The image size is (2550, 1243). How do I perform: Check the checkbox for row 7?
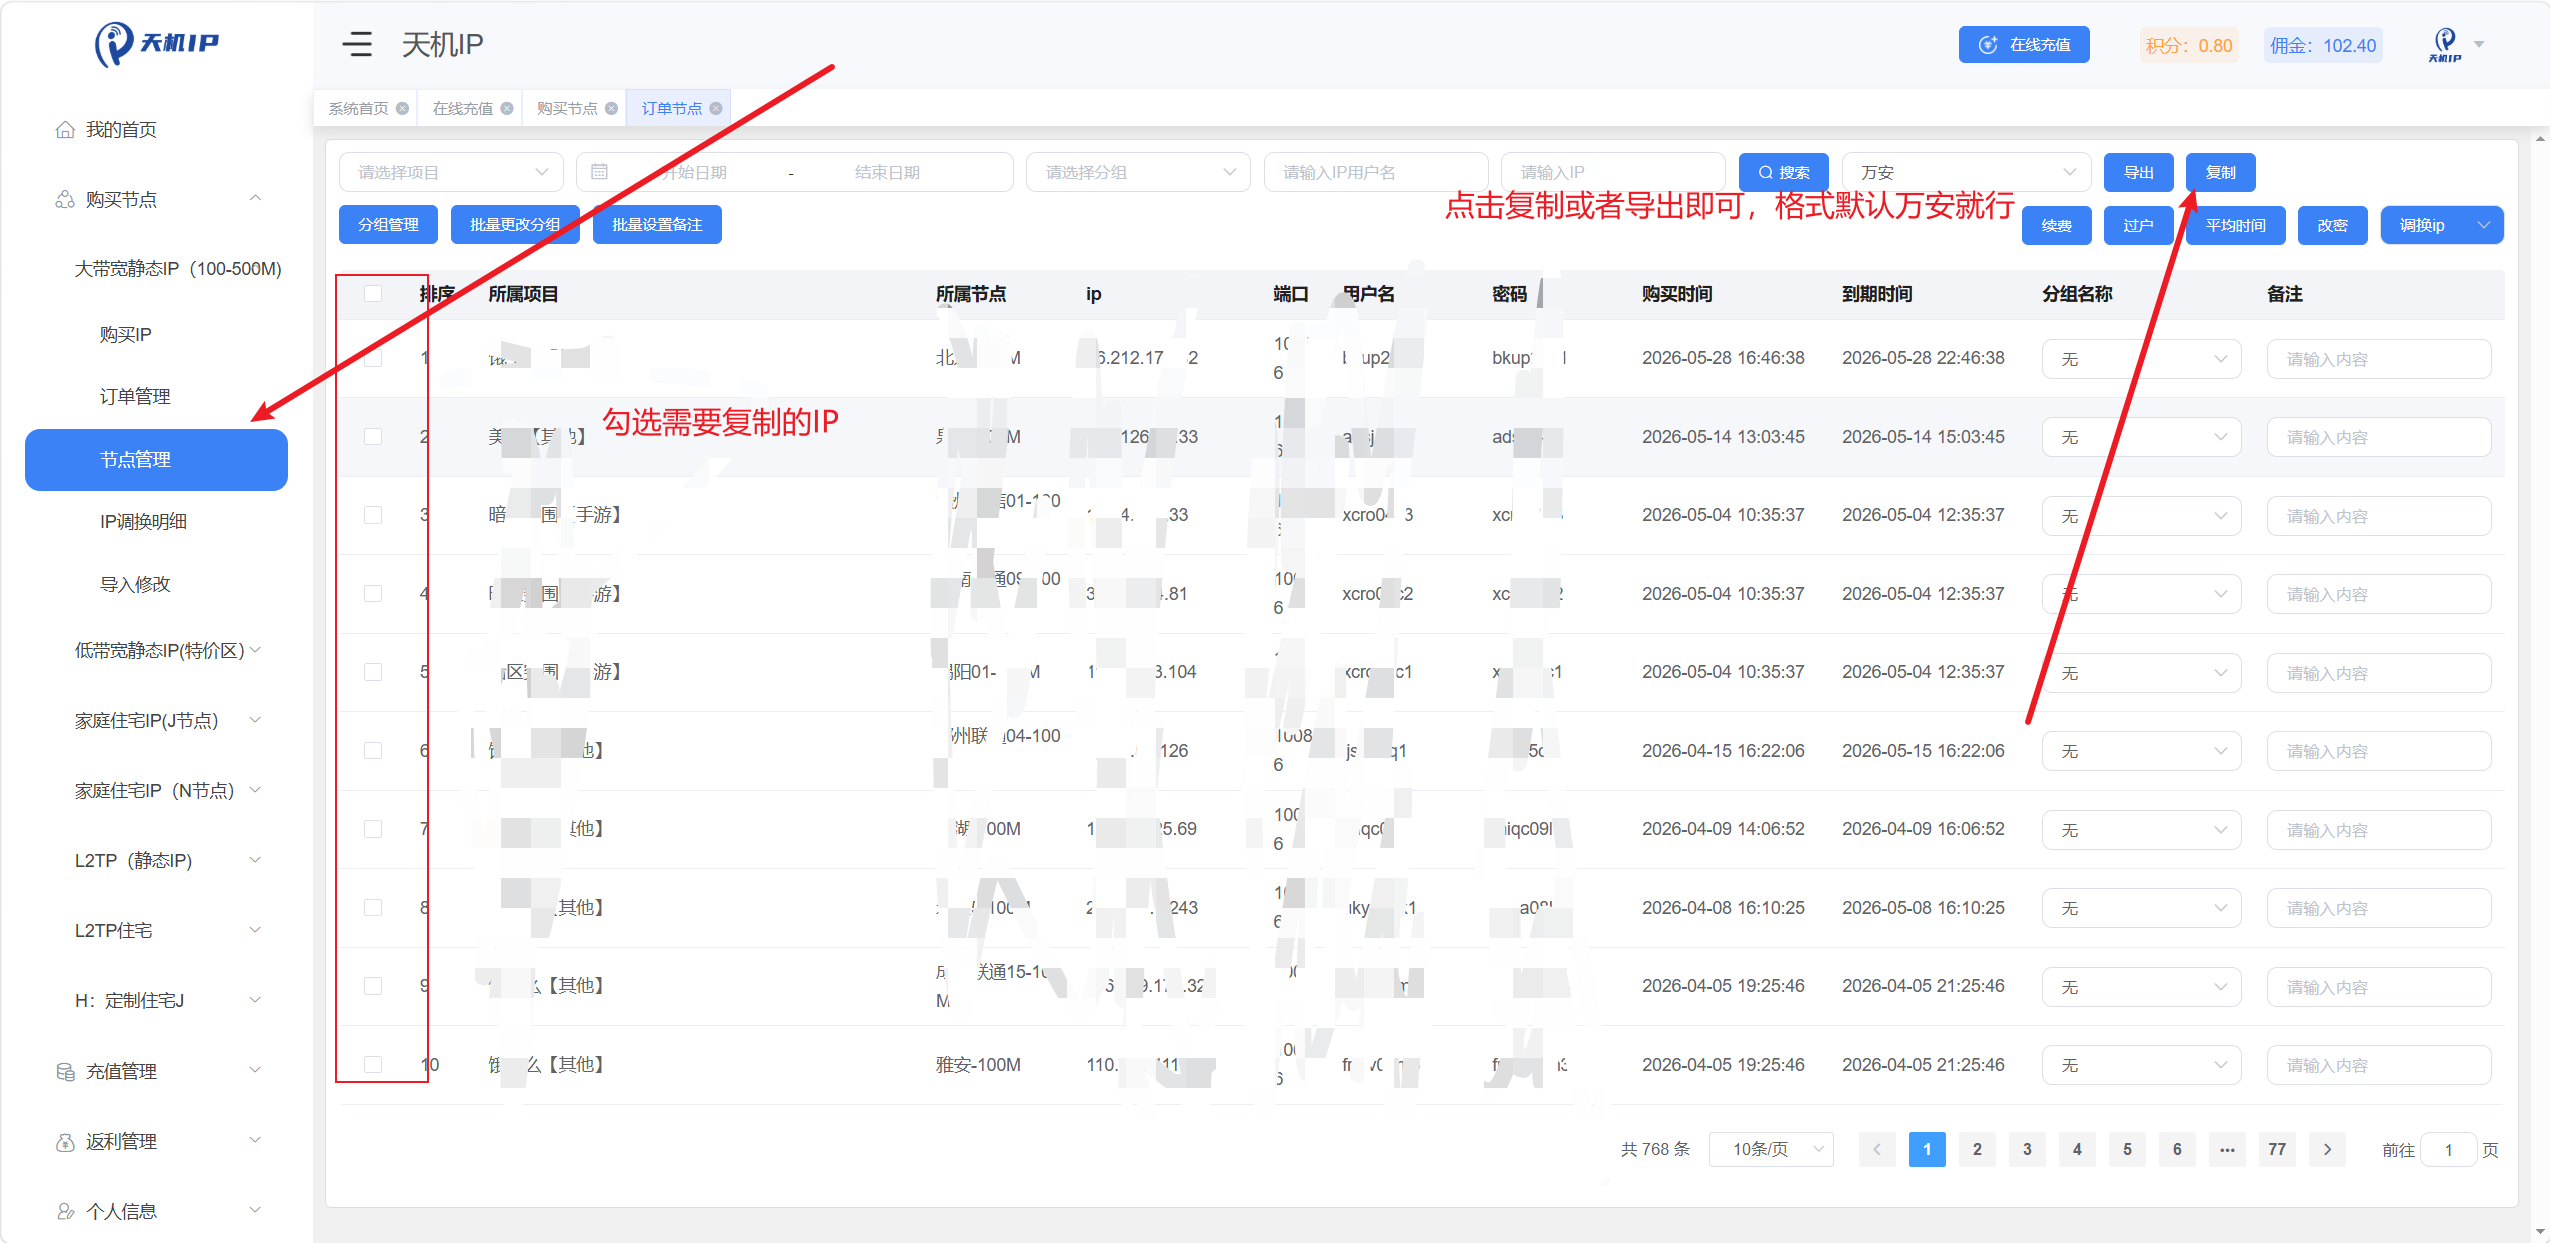coord(373,829)
